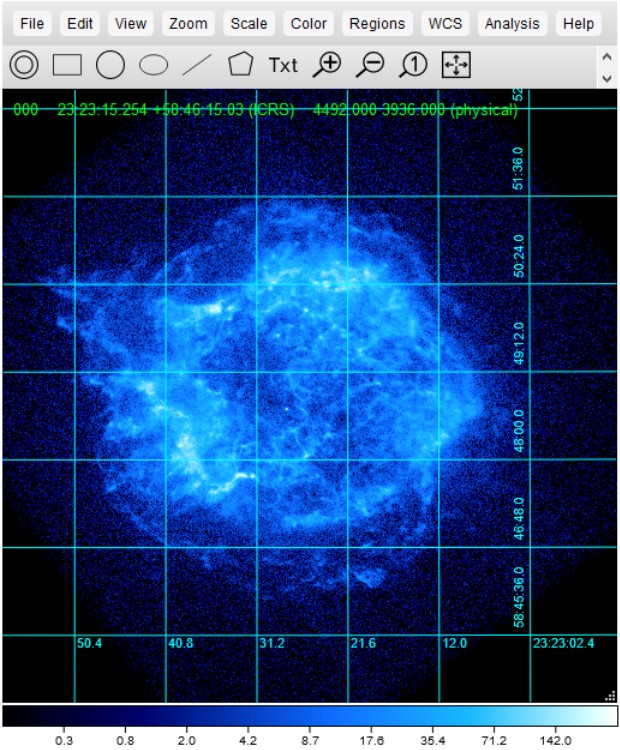Viewport: 620px width, 750px height.
Task: Select the annulus region tool
Action: click(24, 65)
